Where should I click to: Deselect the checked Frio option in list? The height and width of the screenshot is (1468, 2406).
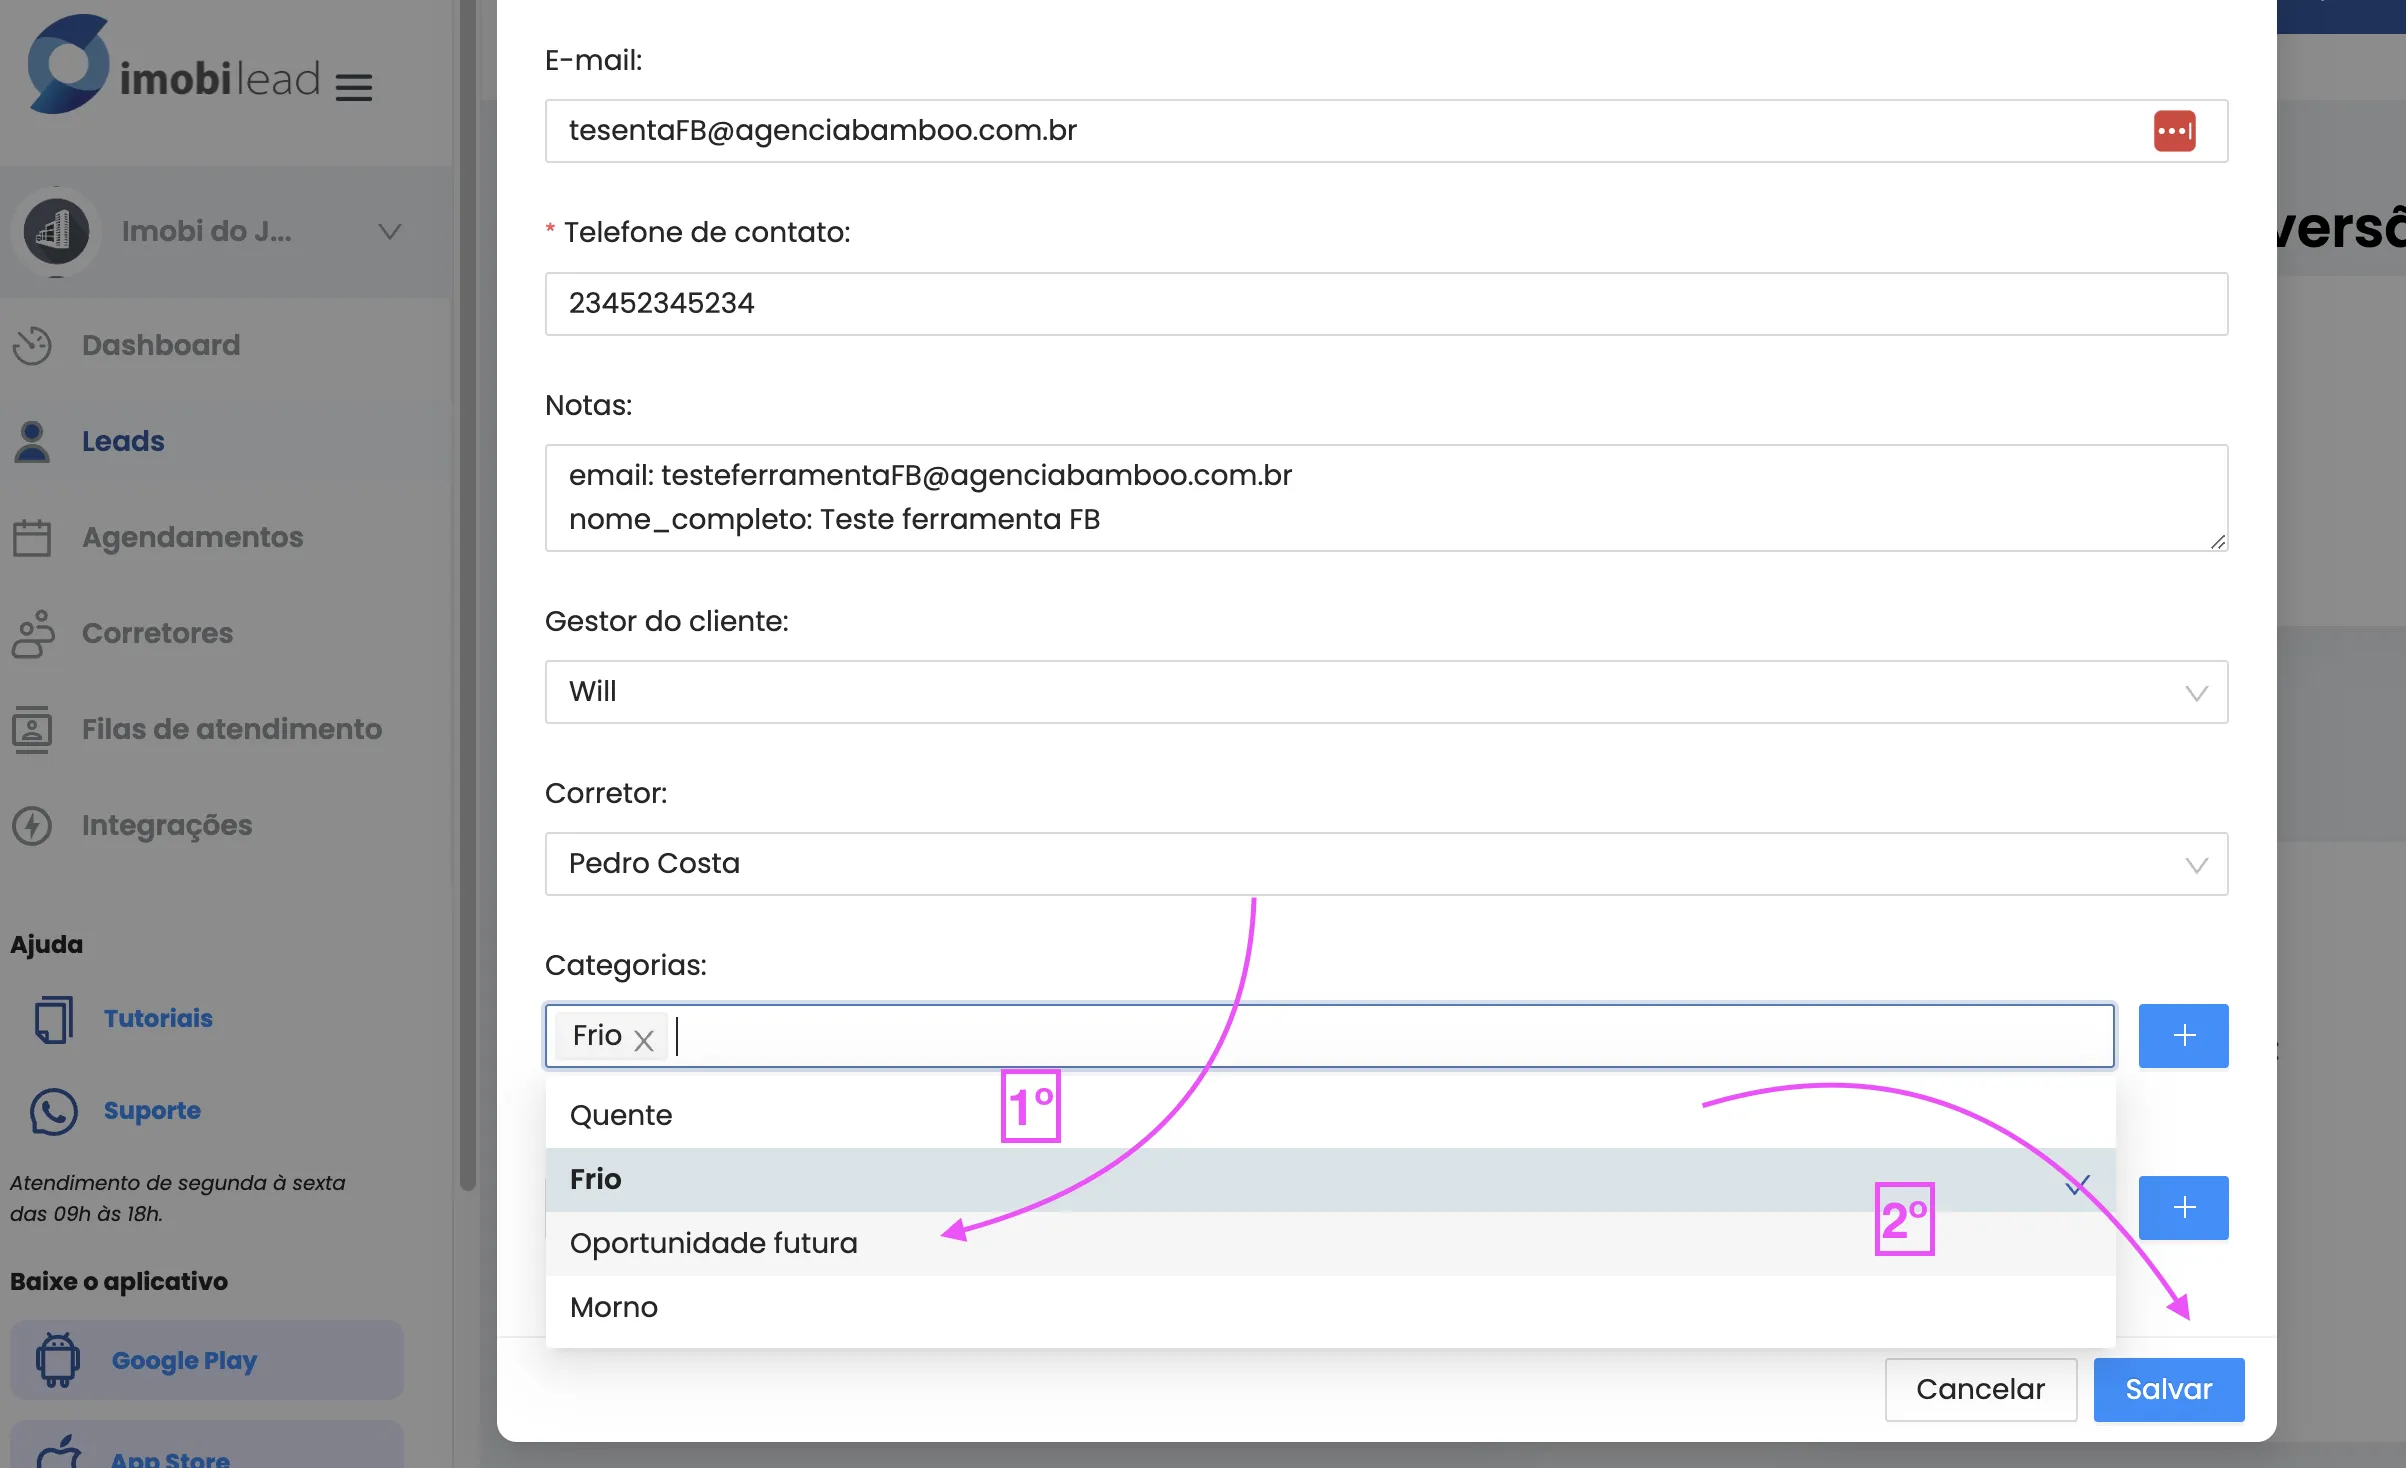[1330, 1179]
